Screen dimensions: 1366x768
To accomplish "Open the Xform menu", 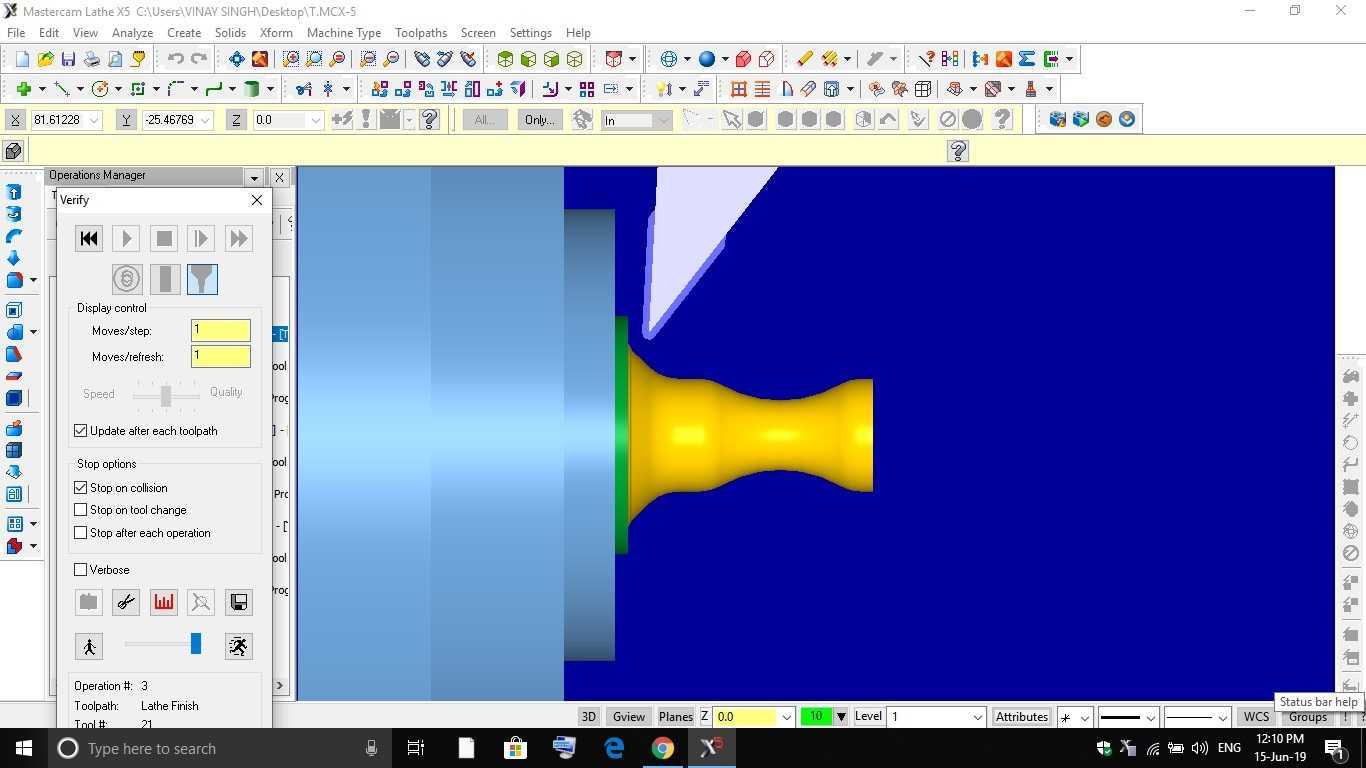I will (276, 33).
